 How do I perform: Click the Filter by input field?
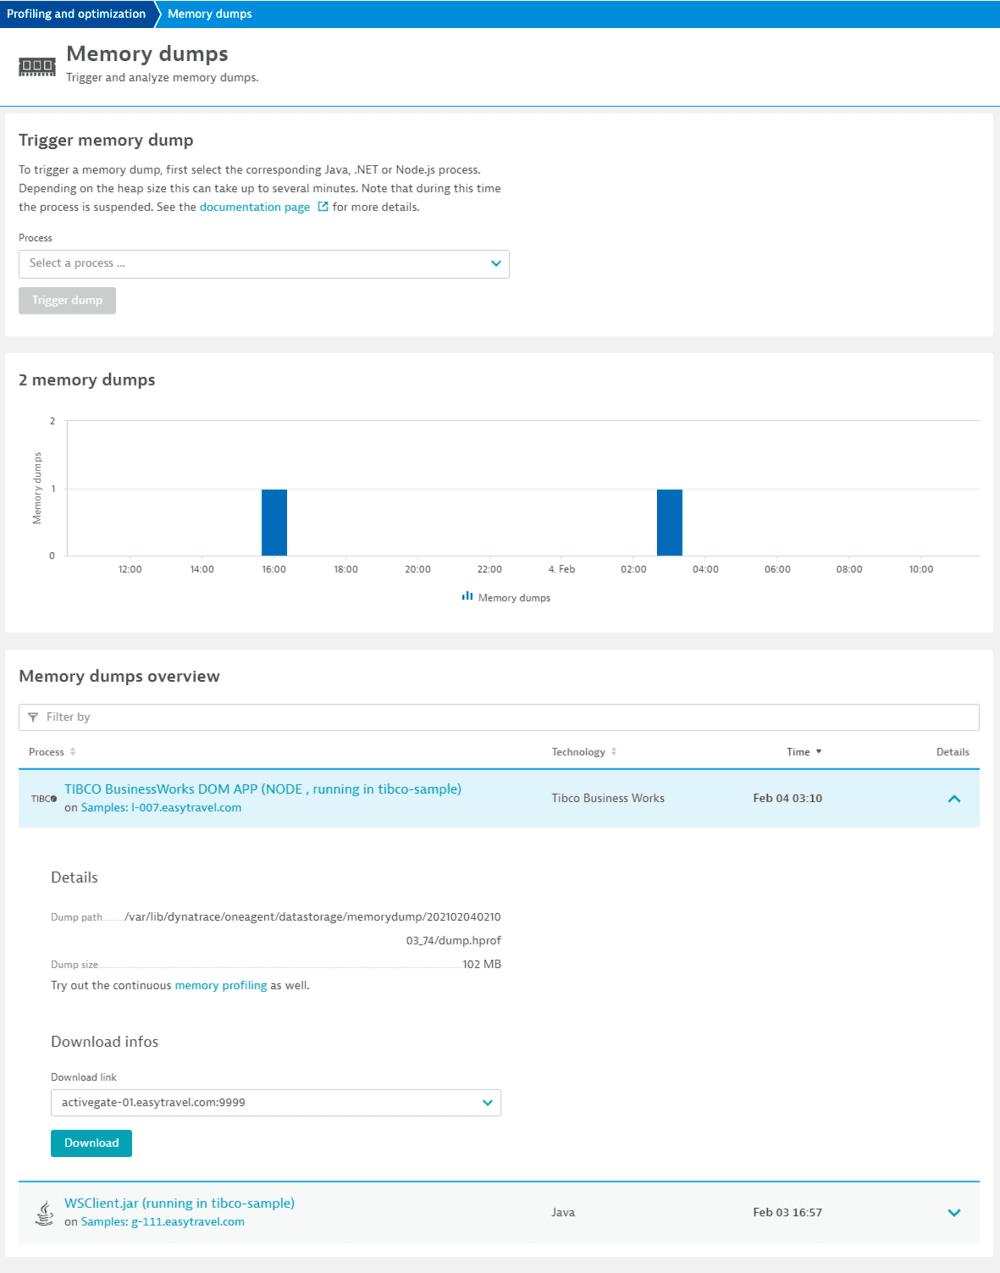pyautogui.click(x=400, y=717)
